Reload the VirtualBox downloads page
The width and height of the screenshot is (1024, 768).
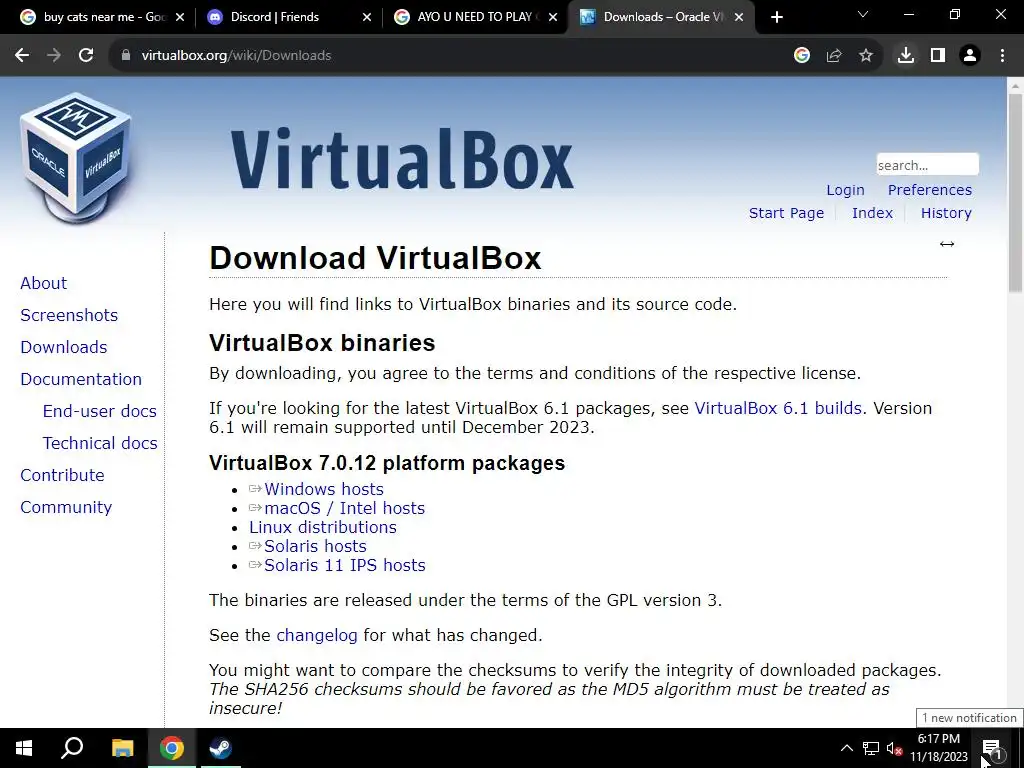(86, 56)
